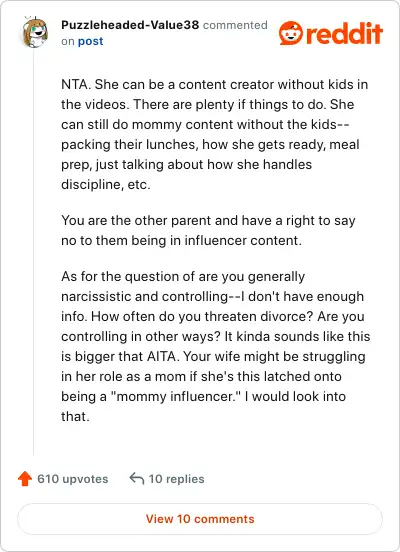This screenshot has height=552, width=400.
Task: Click the Reddit Snoo logo icon
Action: click(291, 33)
